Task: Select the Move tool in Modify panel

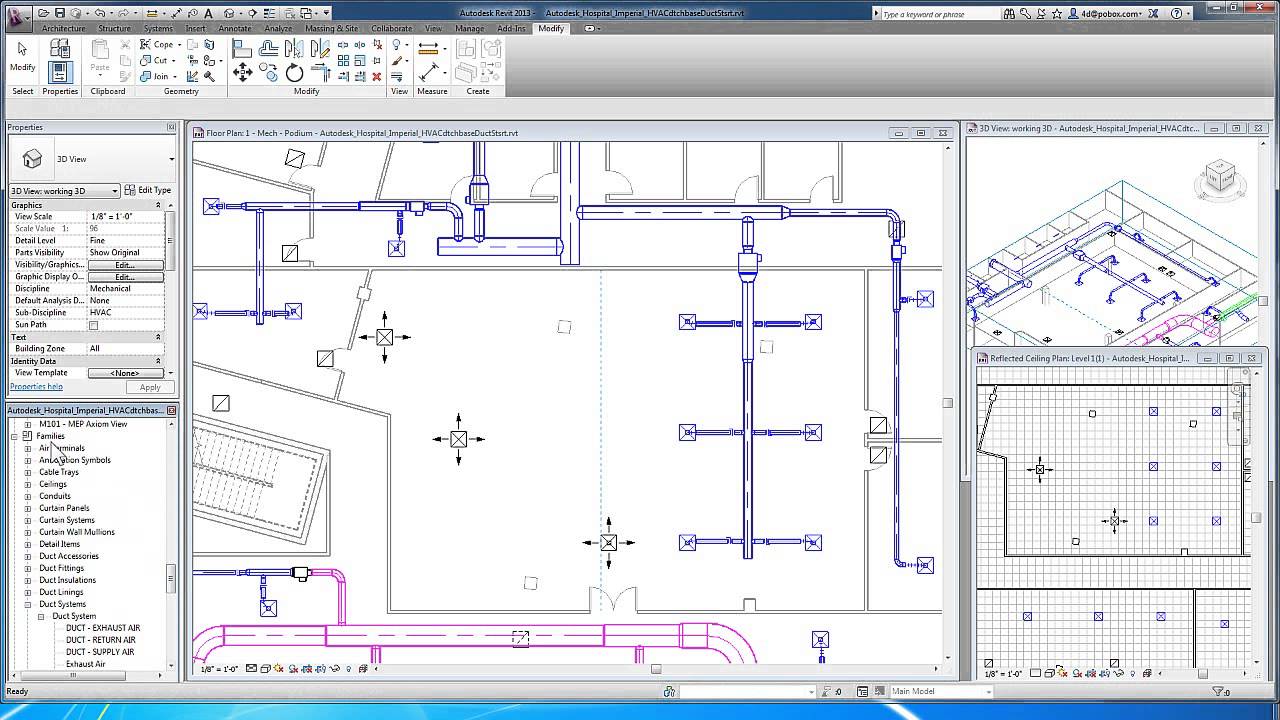Action: pyautogui.click(x=241, y=72)
